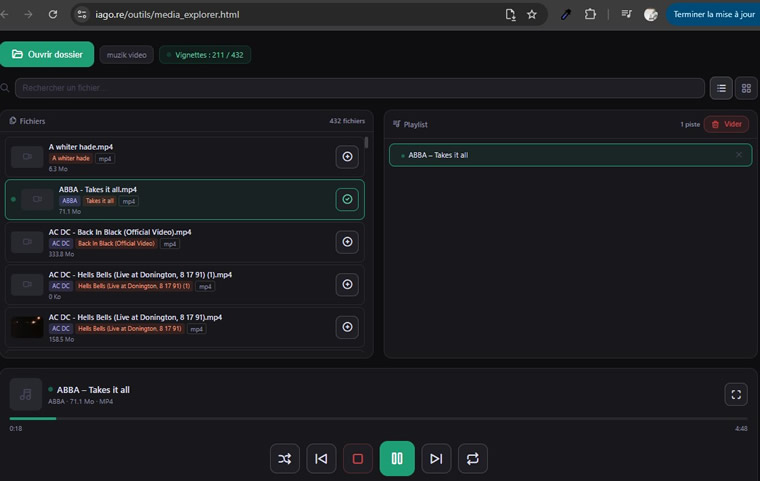Image resolution: width=760 pixels, height=481 pixels.
Task: Stop playback with the red square button
Action: 358,458
